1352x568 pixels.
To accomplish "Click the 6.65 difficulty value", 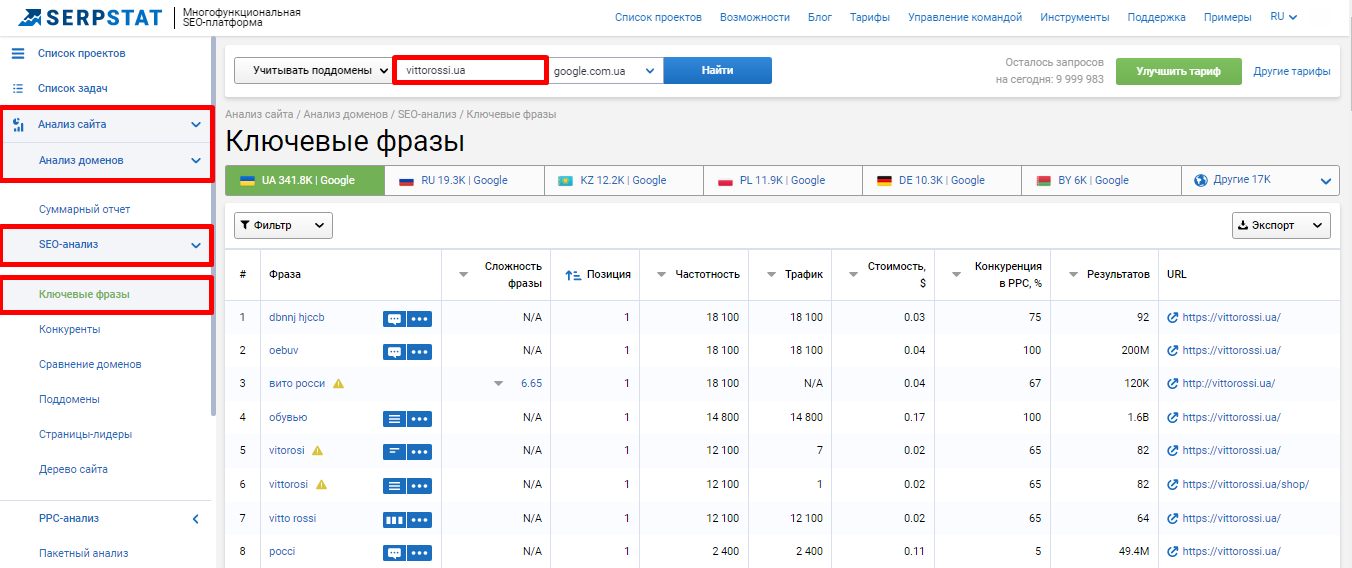I will tap(531, 384).
